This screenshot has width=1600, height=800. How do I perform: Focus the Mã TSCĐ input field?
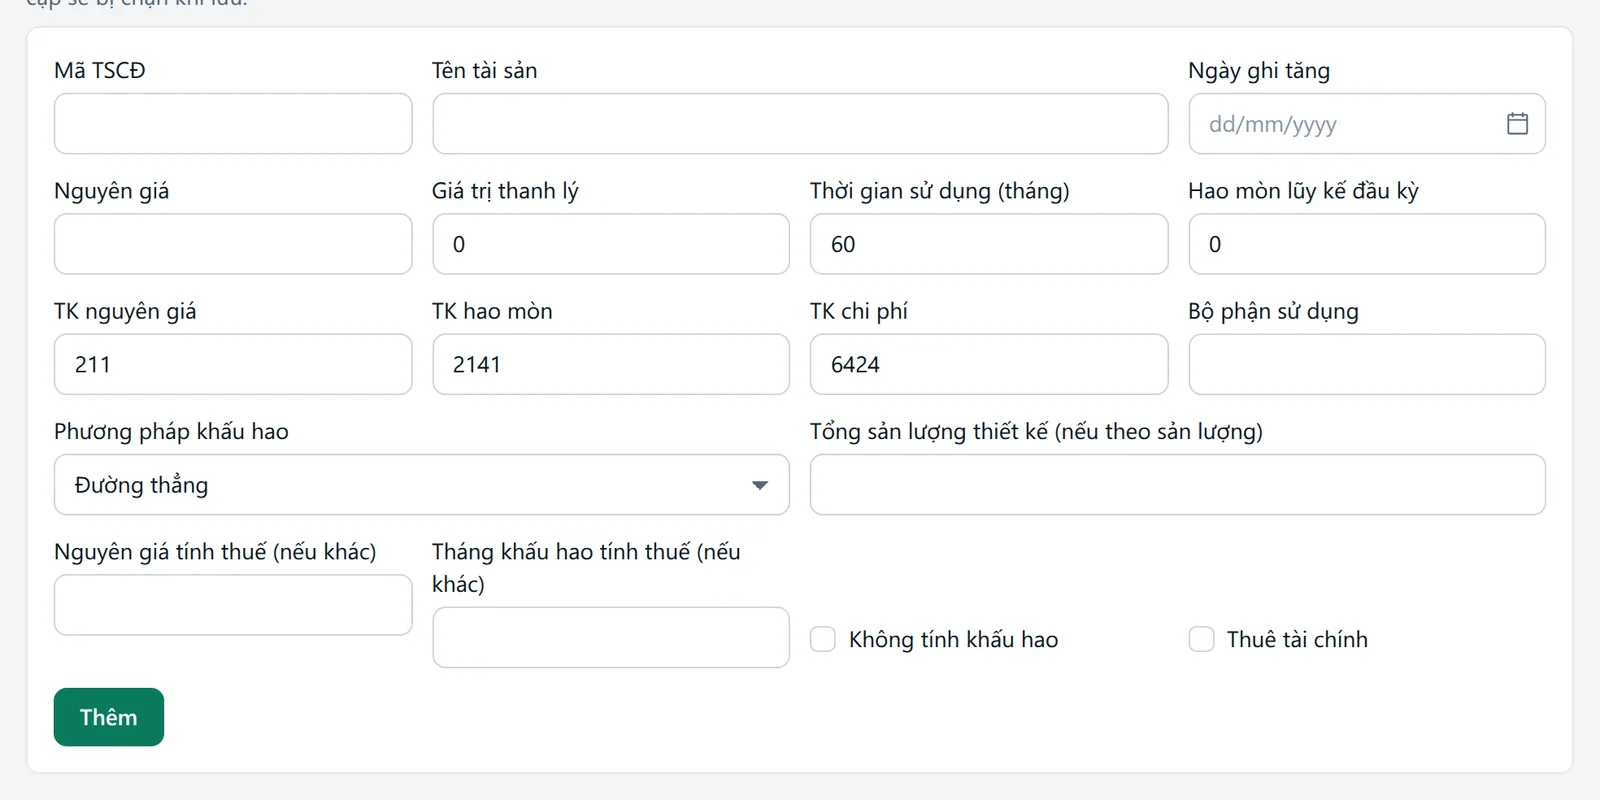[x=233, y=124]
